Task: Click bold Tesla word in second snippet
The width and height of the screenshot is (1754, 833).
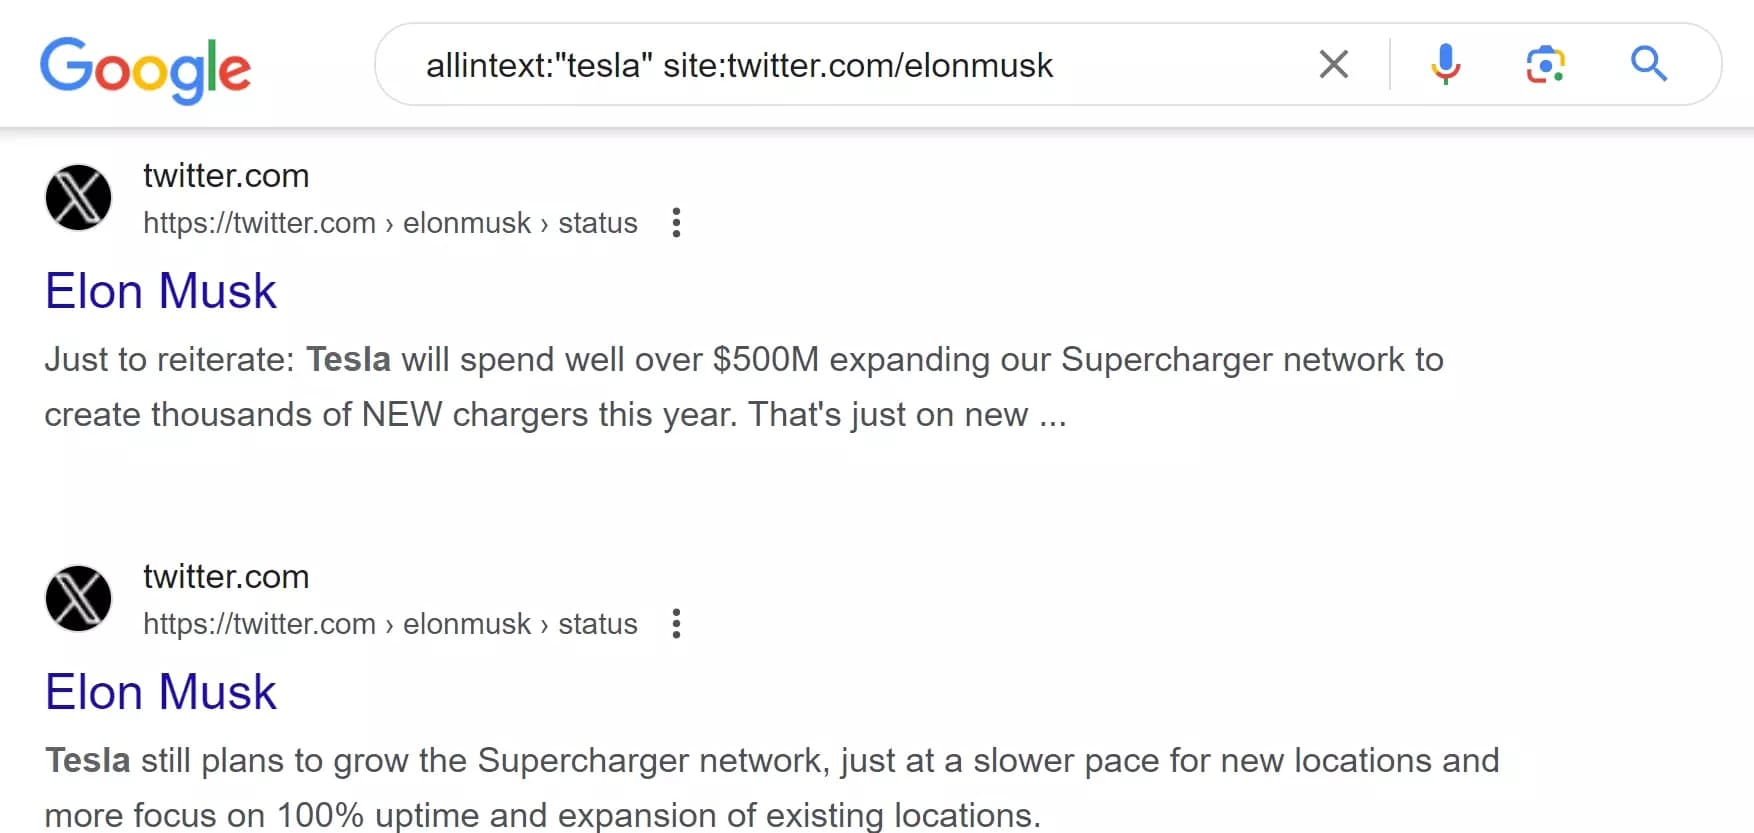Action: point(88,761)
